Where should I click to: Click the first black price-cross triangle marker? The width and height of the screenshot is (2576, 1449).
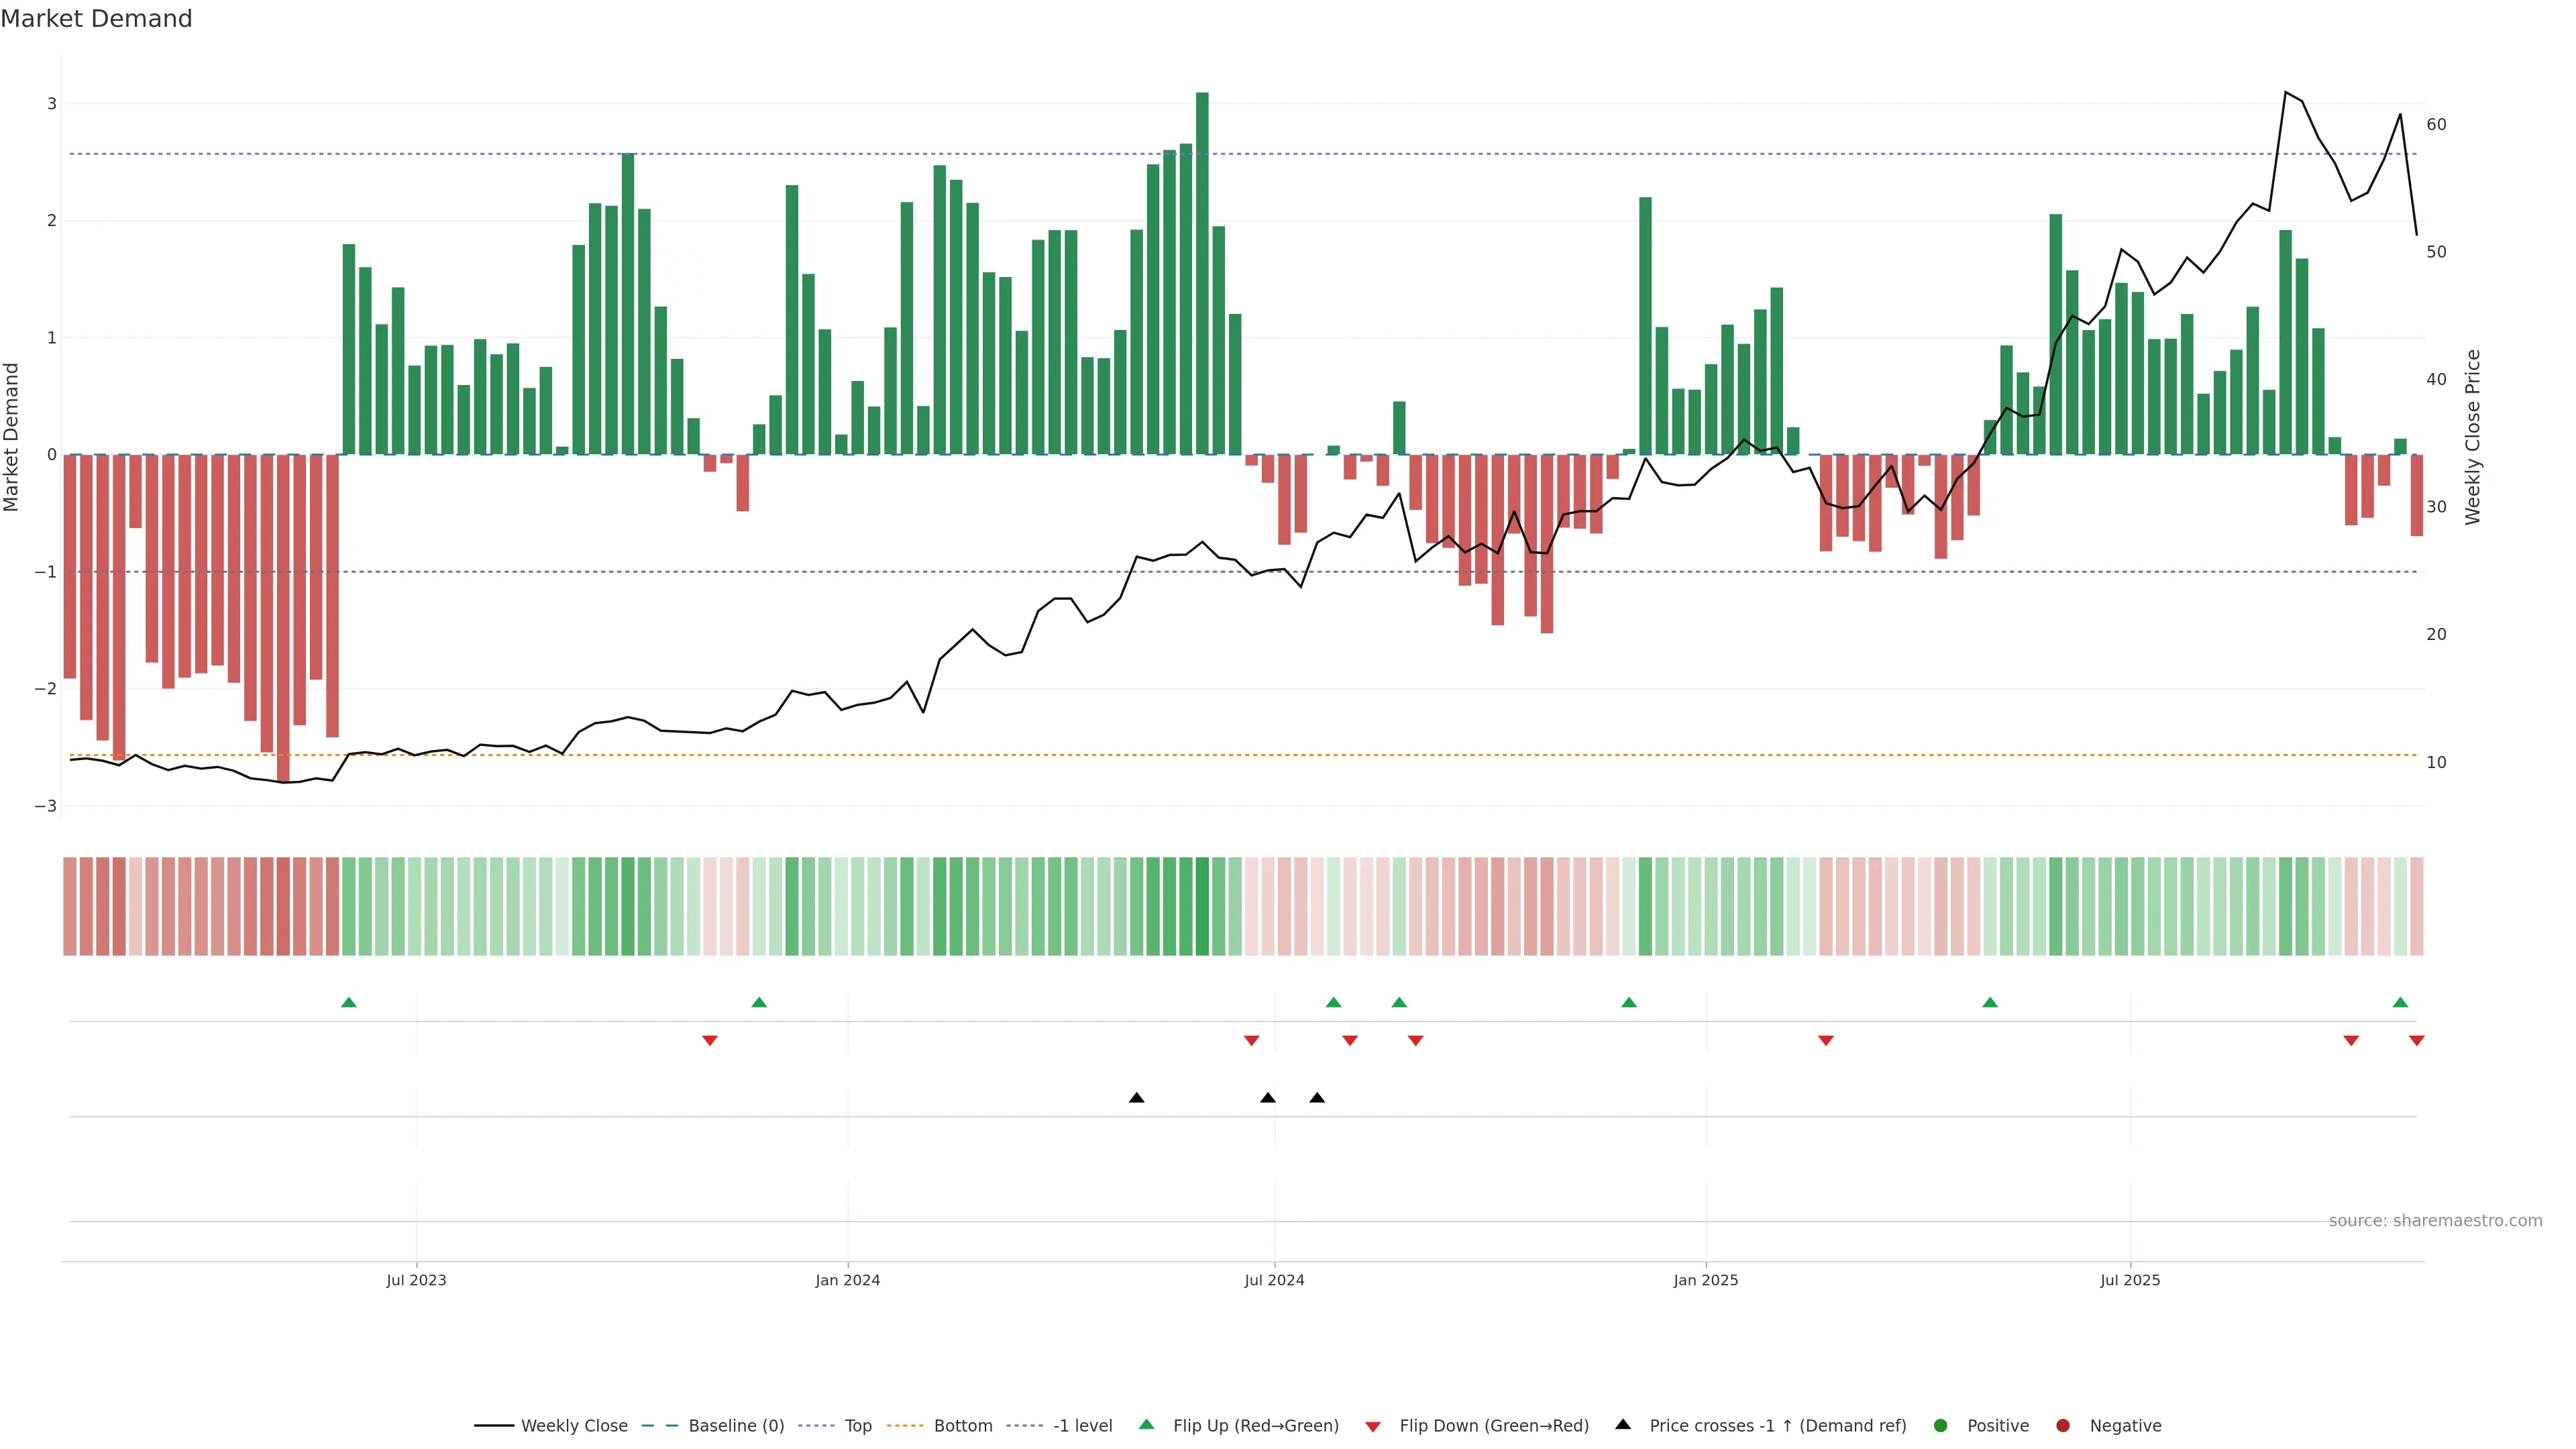coord(1136,1098)
